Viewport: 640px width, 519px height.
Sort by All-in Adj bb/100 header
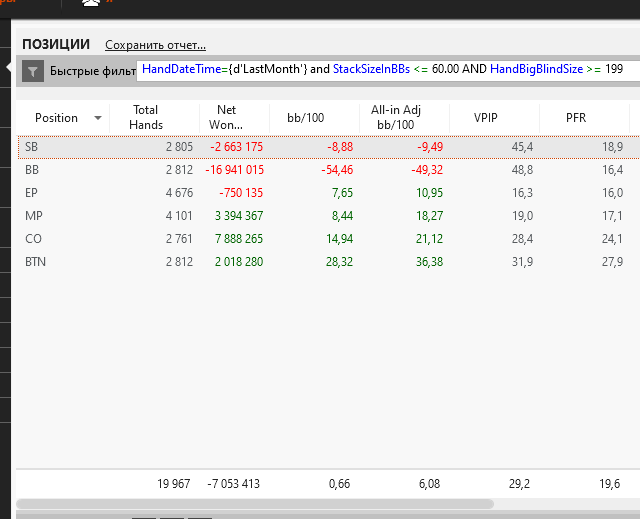[x=396, y=118]
